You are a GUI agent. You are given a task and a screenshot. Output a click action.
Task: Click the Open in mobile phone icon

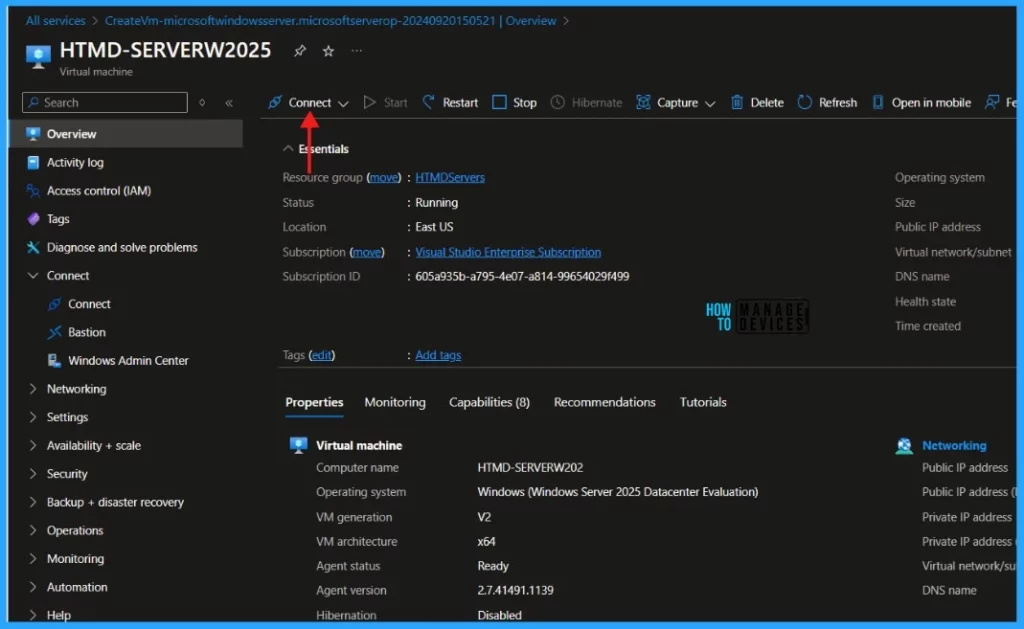pos(878,102)
